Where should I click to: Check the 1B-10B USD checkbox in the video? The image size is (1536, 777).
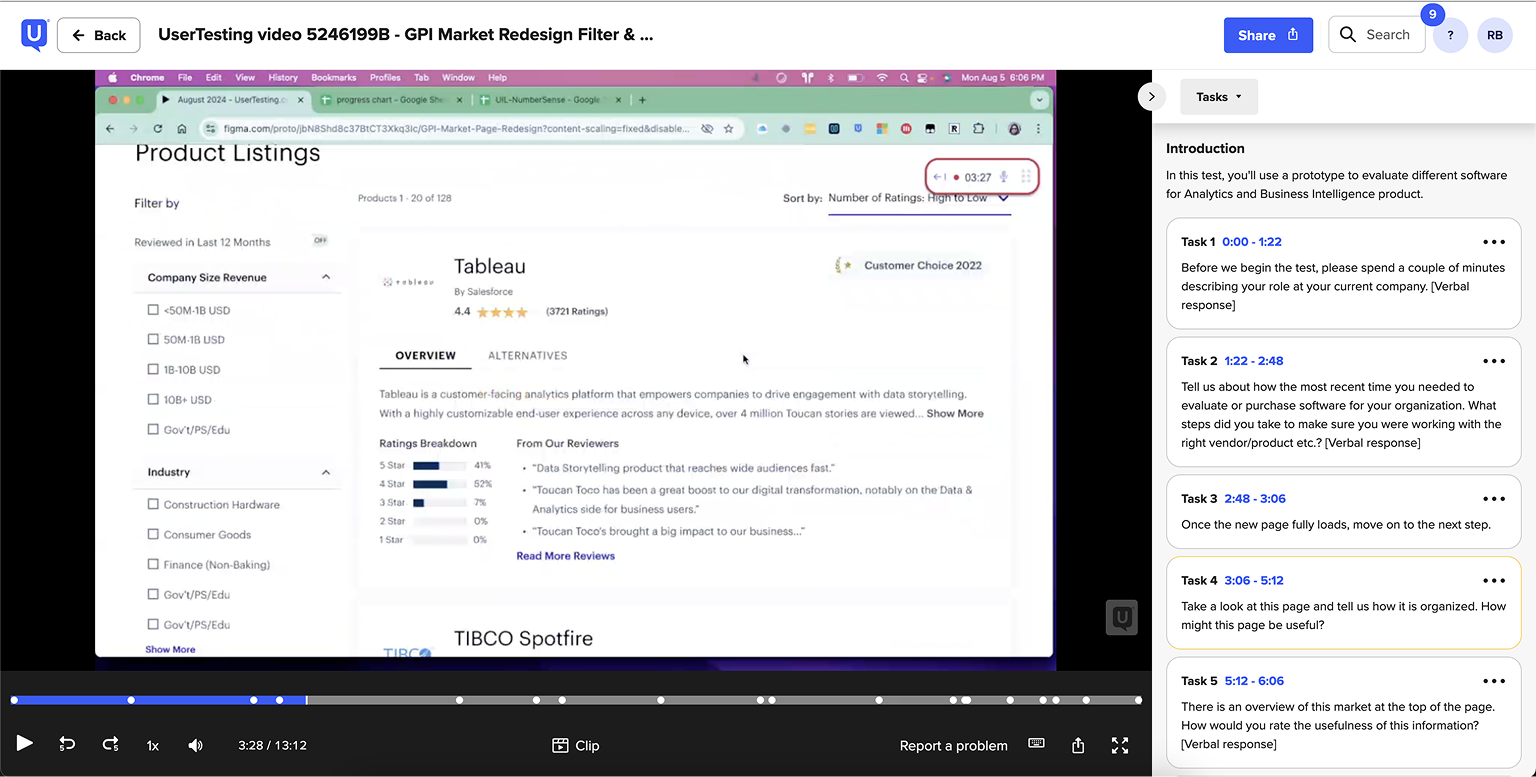coord(153,370)
